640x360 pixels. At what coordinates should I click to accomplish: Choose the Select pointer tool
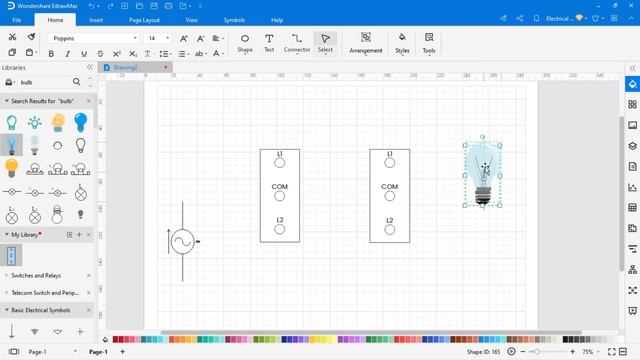pyautogui.click(x=325, y=43)
